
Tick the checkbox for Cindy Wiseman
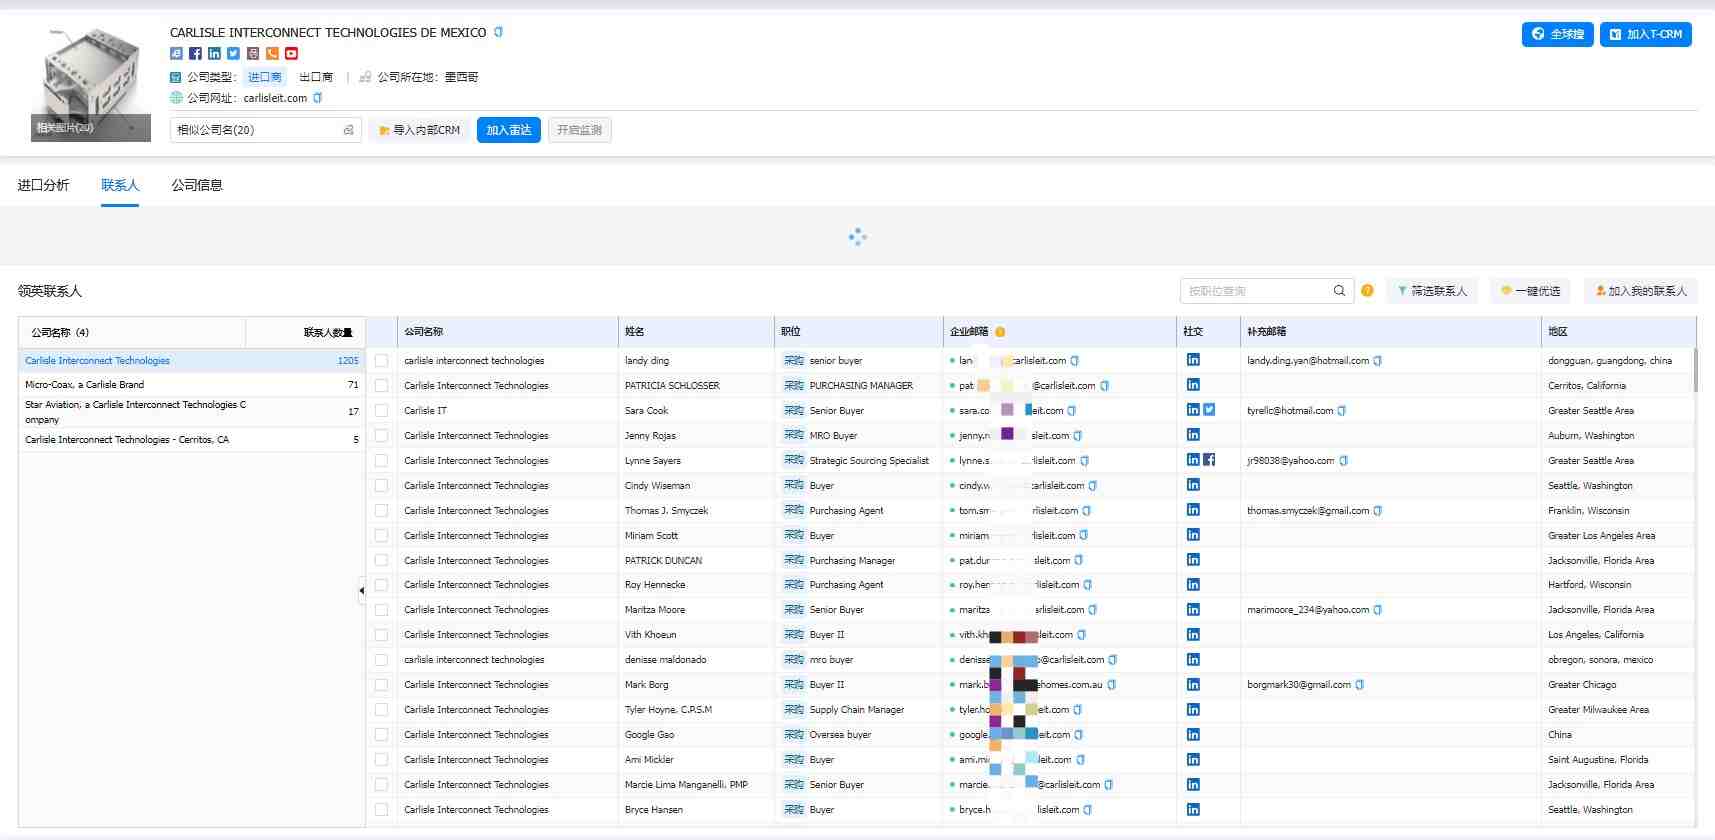click(381, 485)
